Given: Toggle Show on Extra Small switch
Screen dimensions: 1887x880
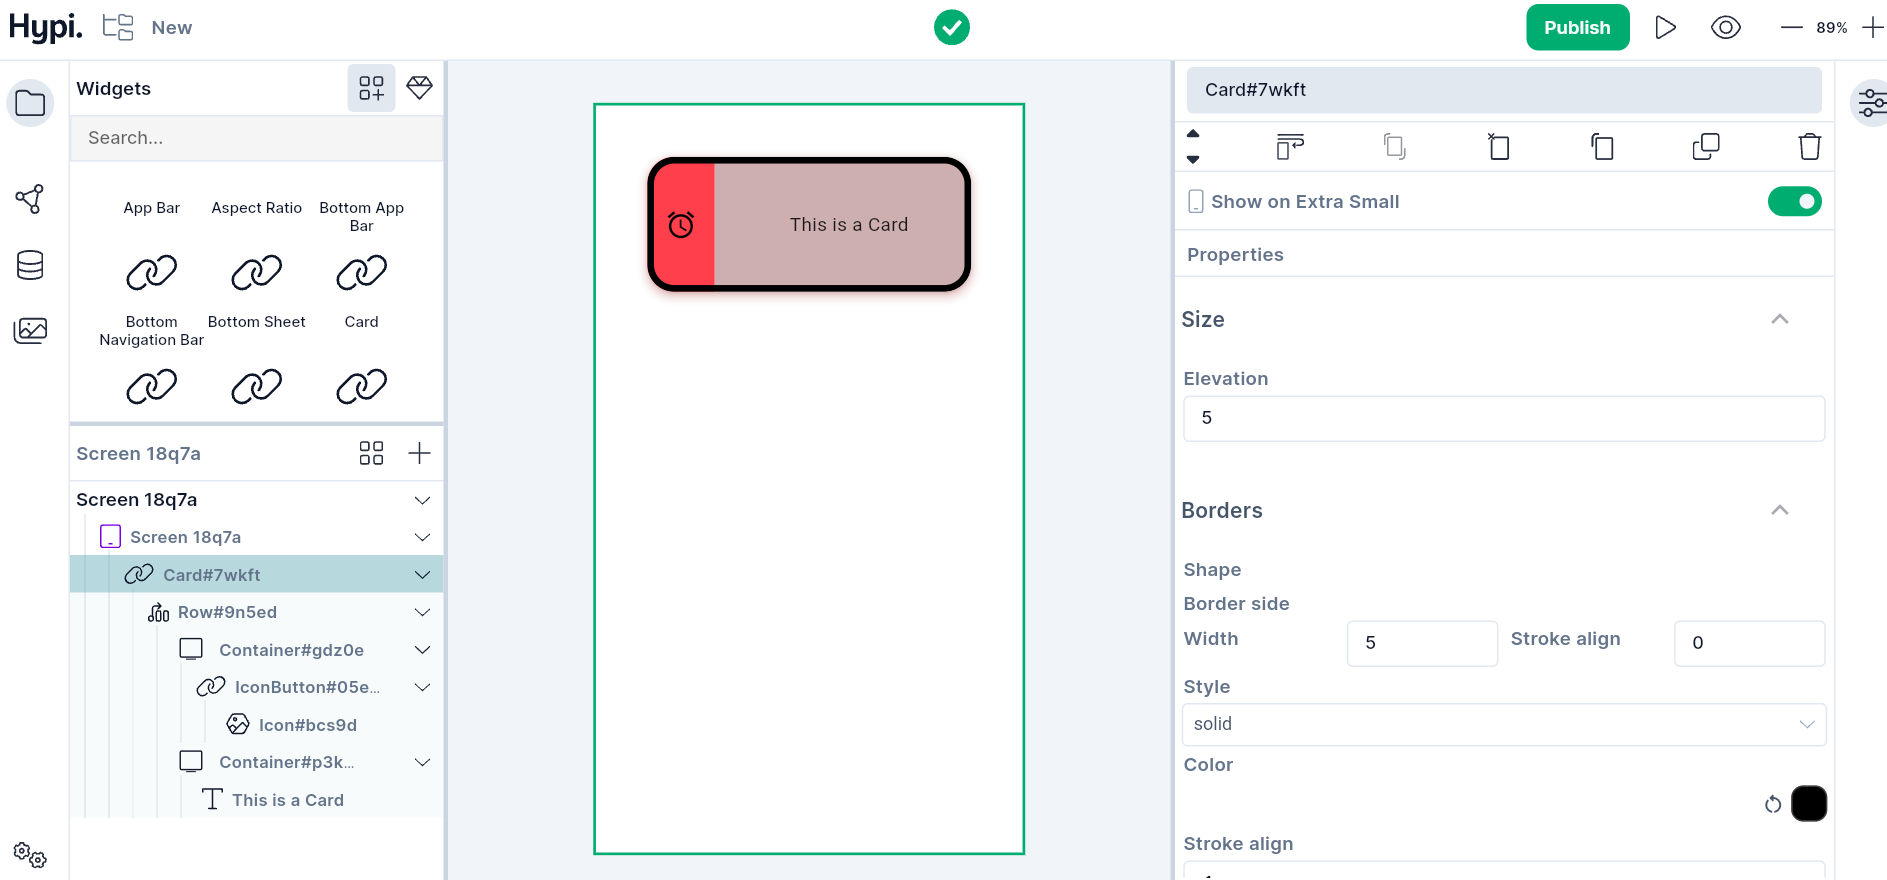Looking at the screenshot, I should tap(1794, 202).
